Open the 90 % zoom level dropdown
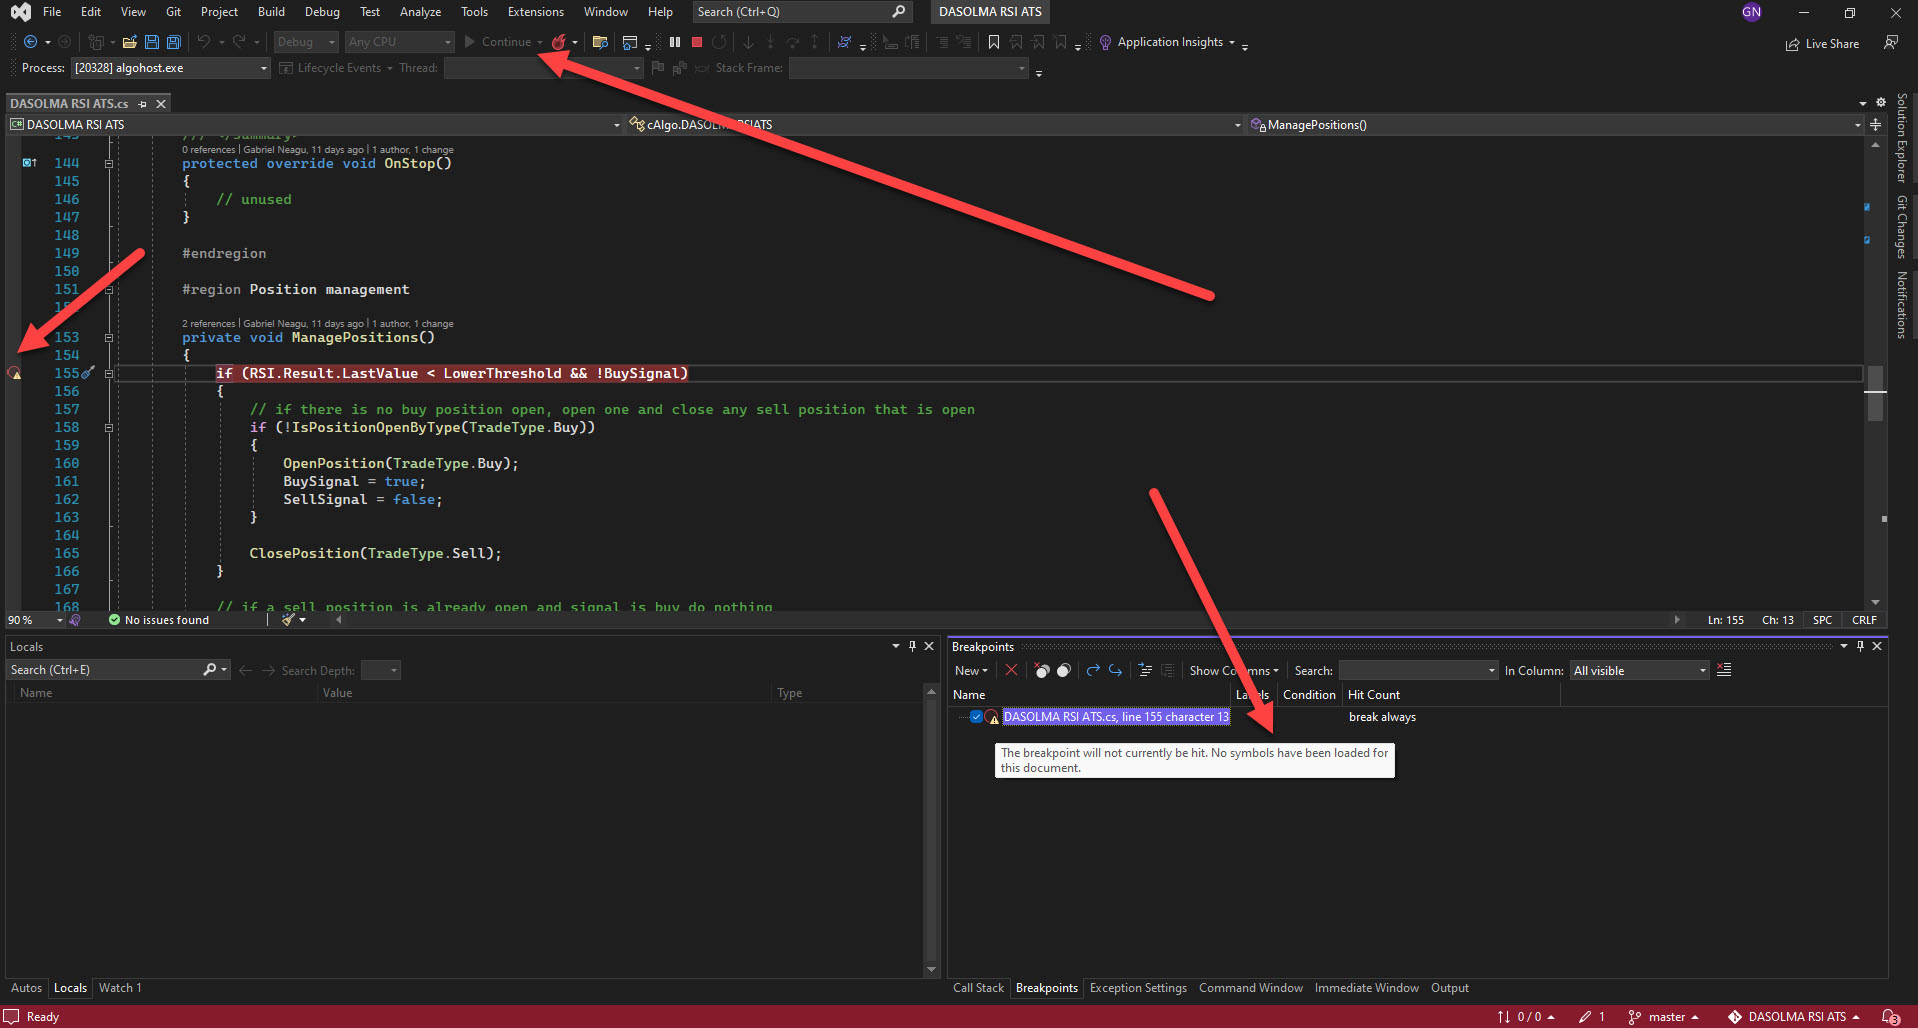 click(35, 620)
